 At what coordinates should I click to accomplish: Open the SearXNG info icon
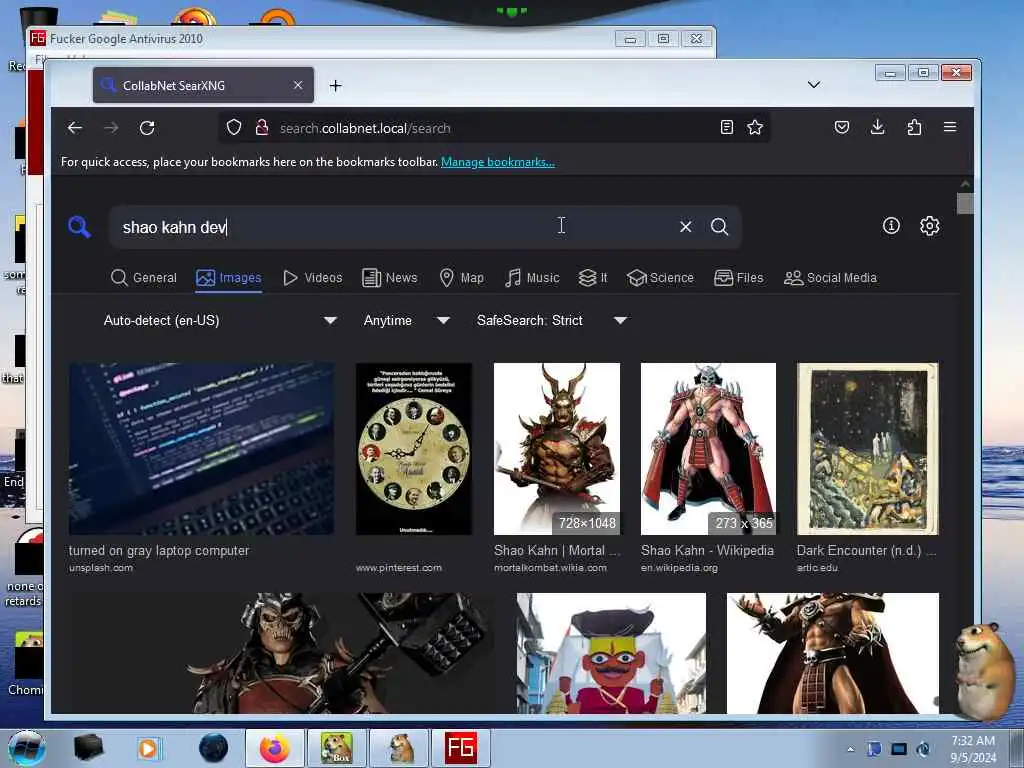pos(891,226)
